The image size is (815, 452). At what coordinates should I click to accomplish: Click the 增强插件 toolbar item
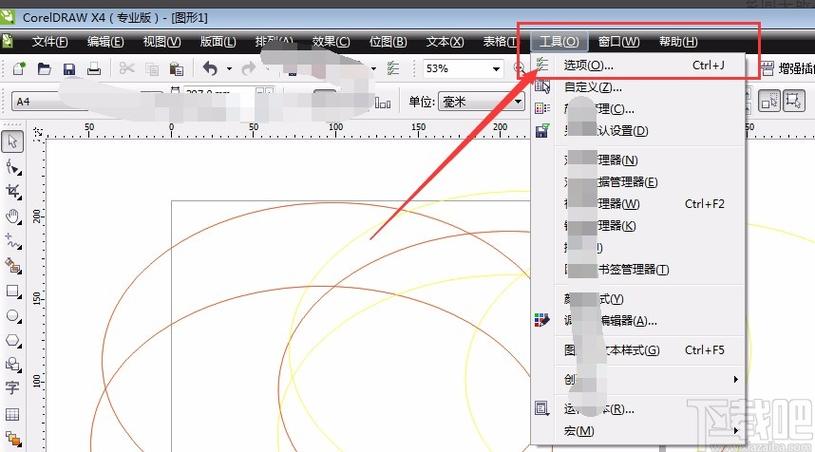click(x=788, y=68)
